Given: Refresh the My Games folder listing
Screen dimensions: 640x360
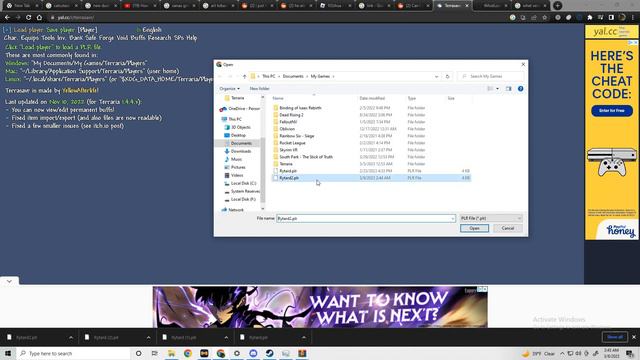Looking at the screenshot, I should tap(447, 76).
